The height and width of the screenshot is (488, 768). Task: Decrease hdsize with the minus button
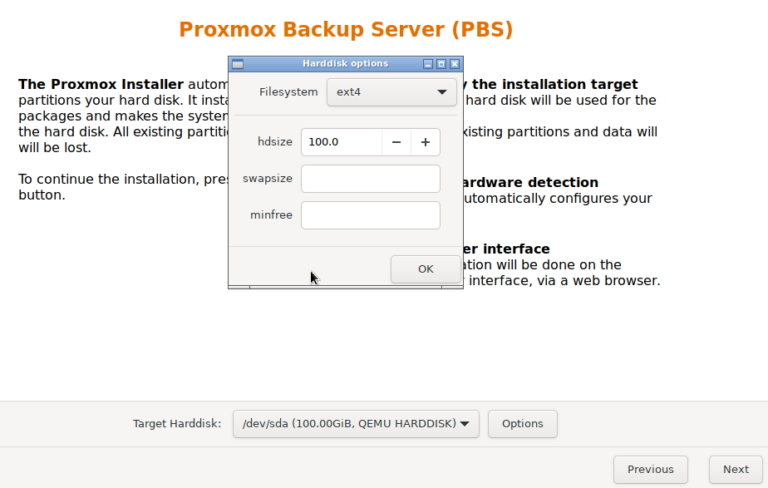coord(396,142)
